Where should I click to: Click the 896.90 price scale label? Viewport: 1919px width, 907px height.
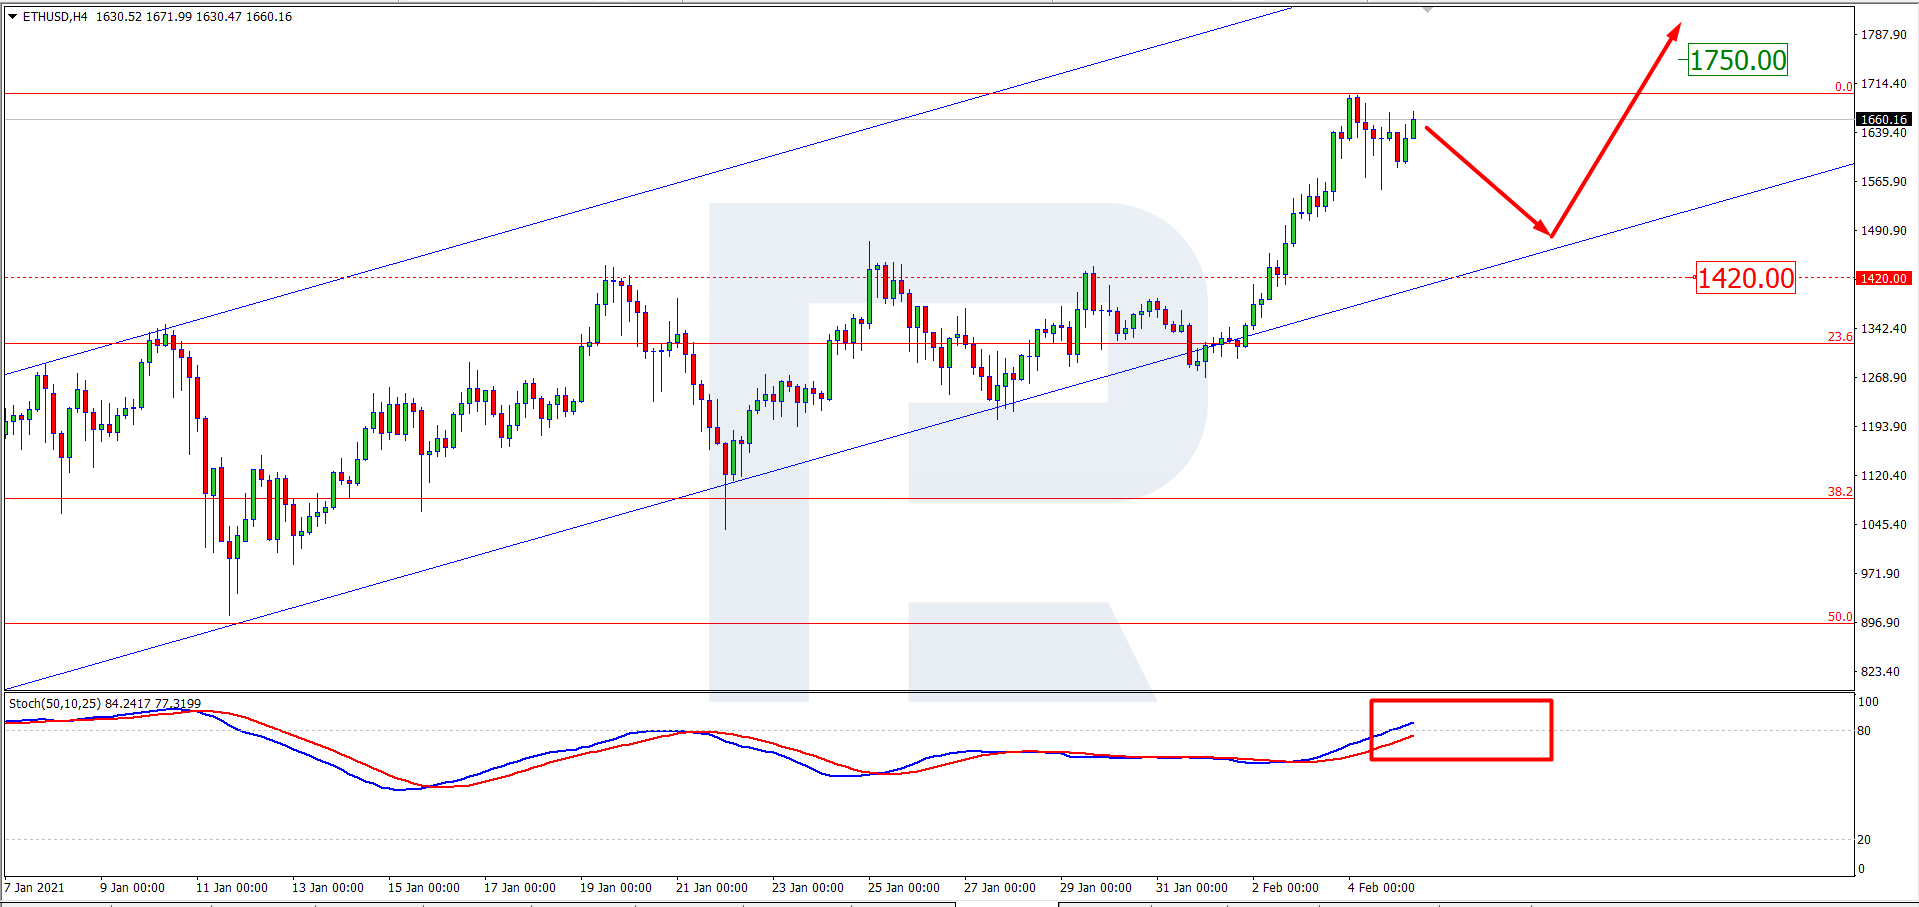pos(1880,623)
